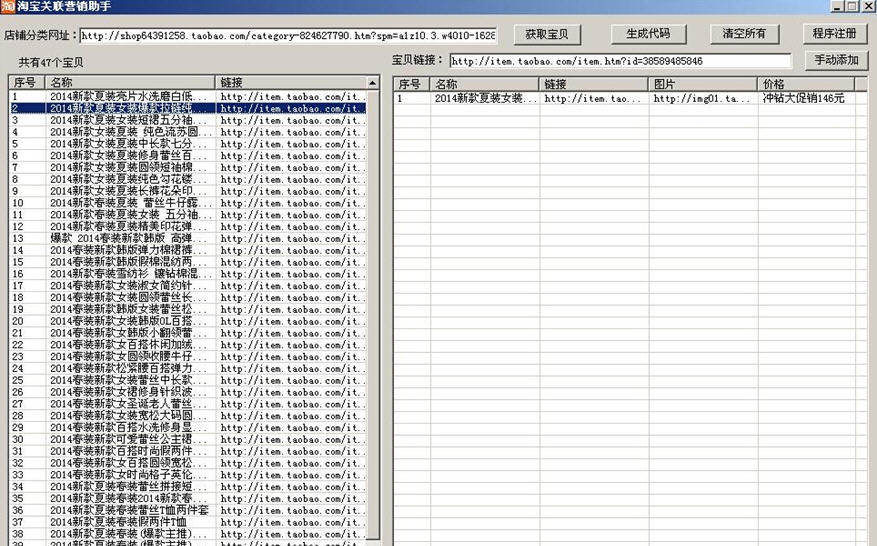
Task: Click the 手动添加 button
Action: 836,60
